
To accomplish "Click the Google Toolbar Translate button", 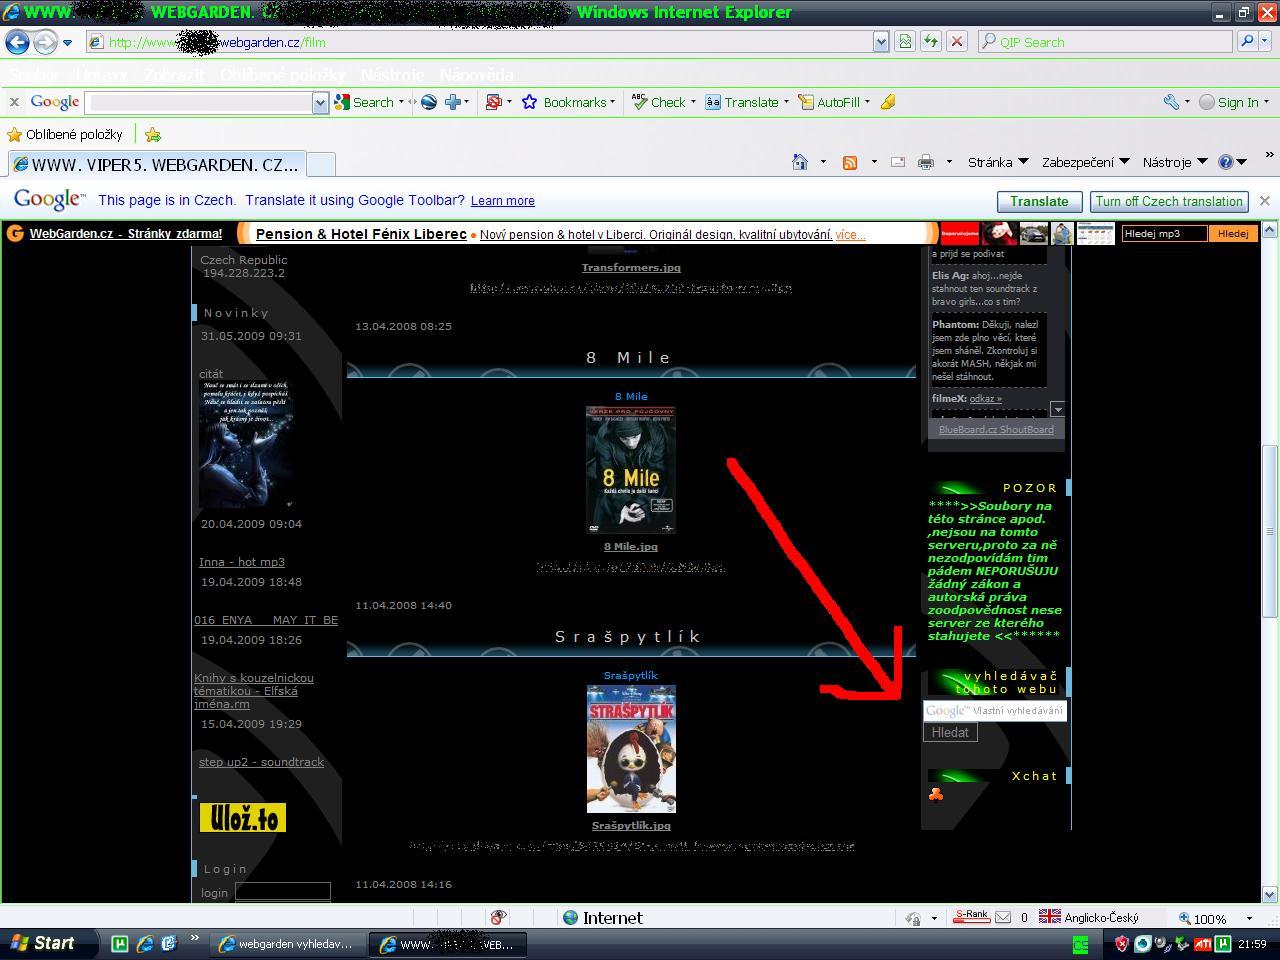I will pos(742,102).
